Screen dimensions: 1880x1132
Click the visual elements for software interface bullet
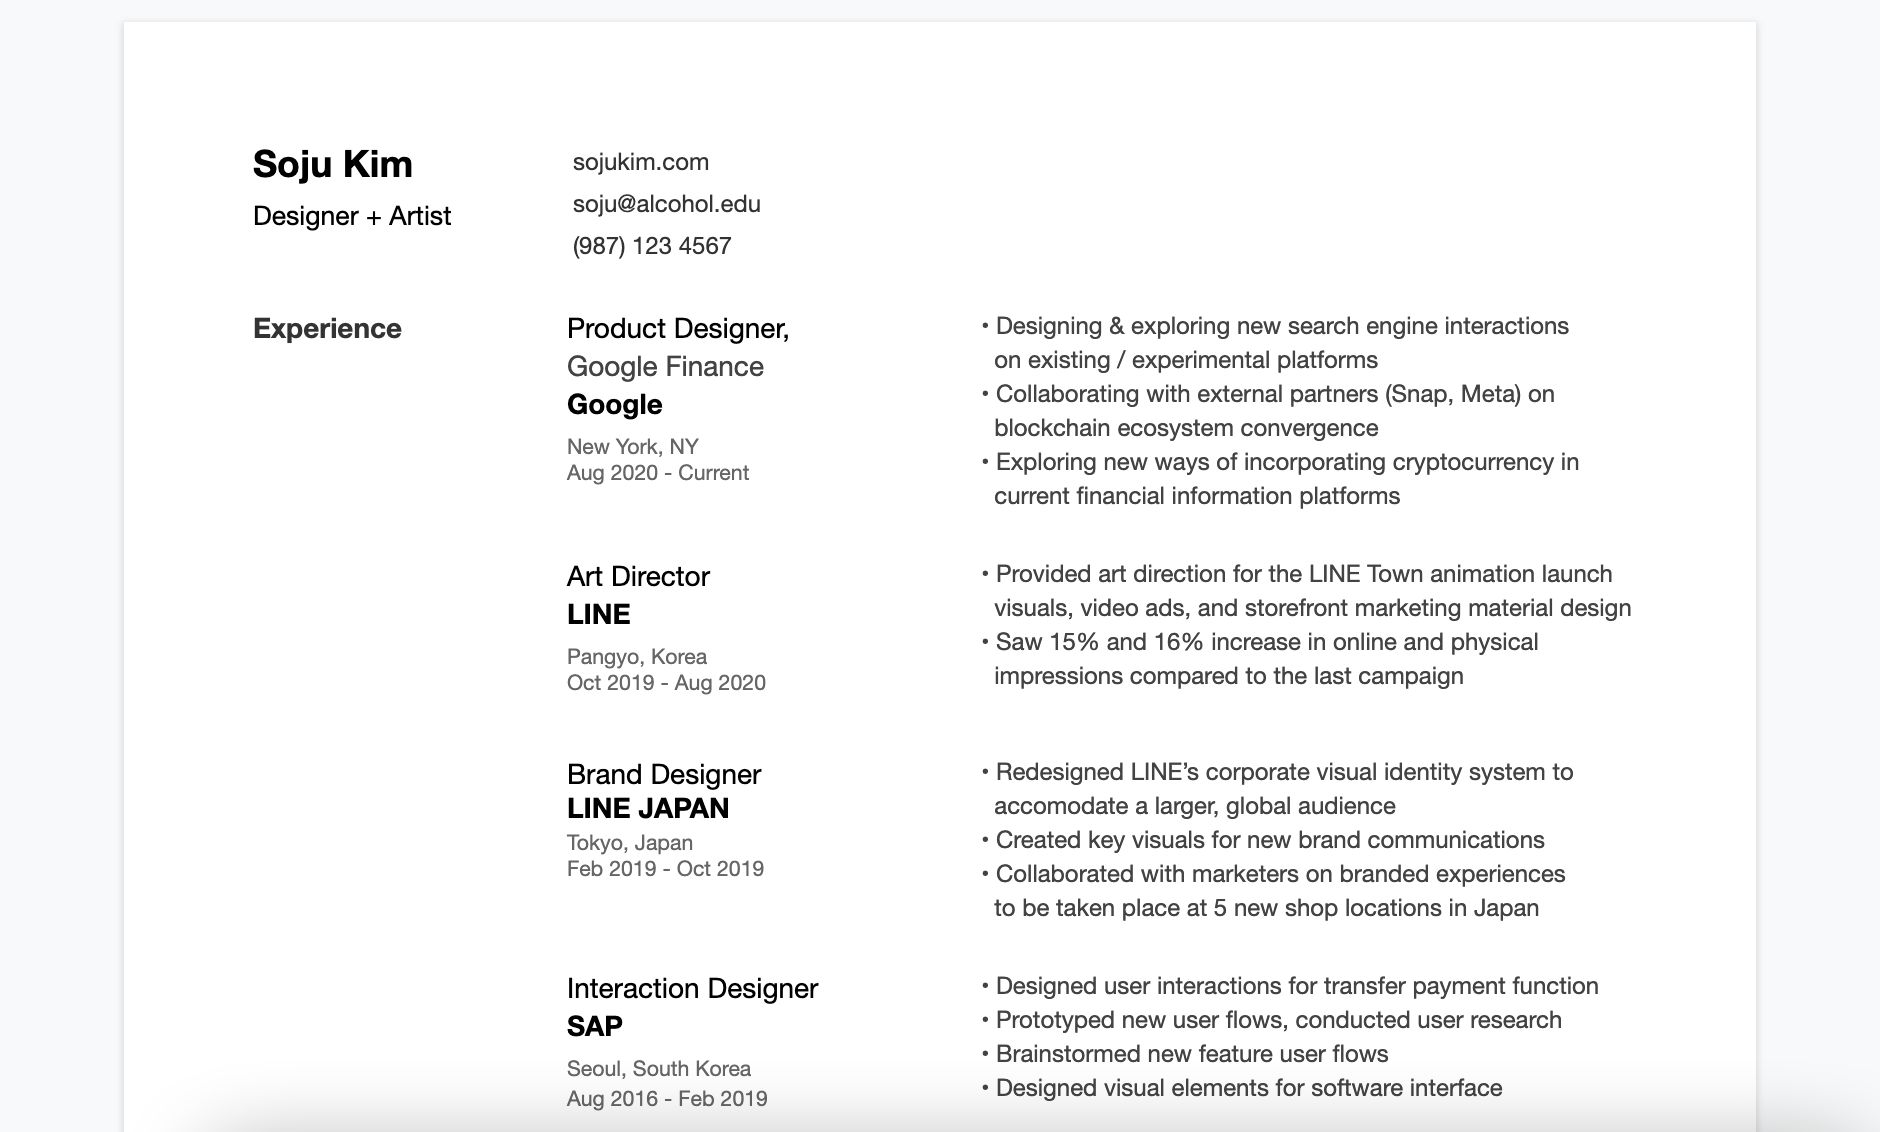[1242, 1088]
